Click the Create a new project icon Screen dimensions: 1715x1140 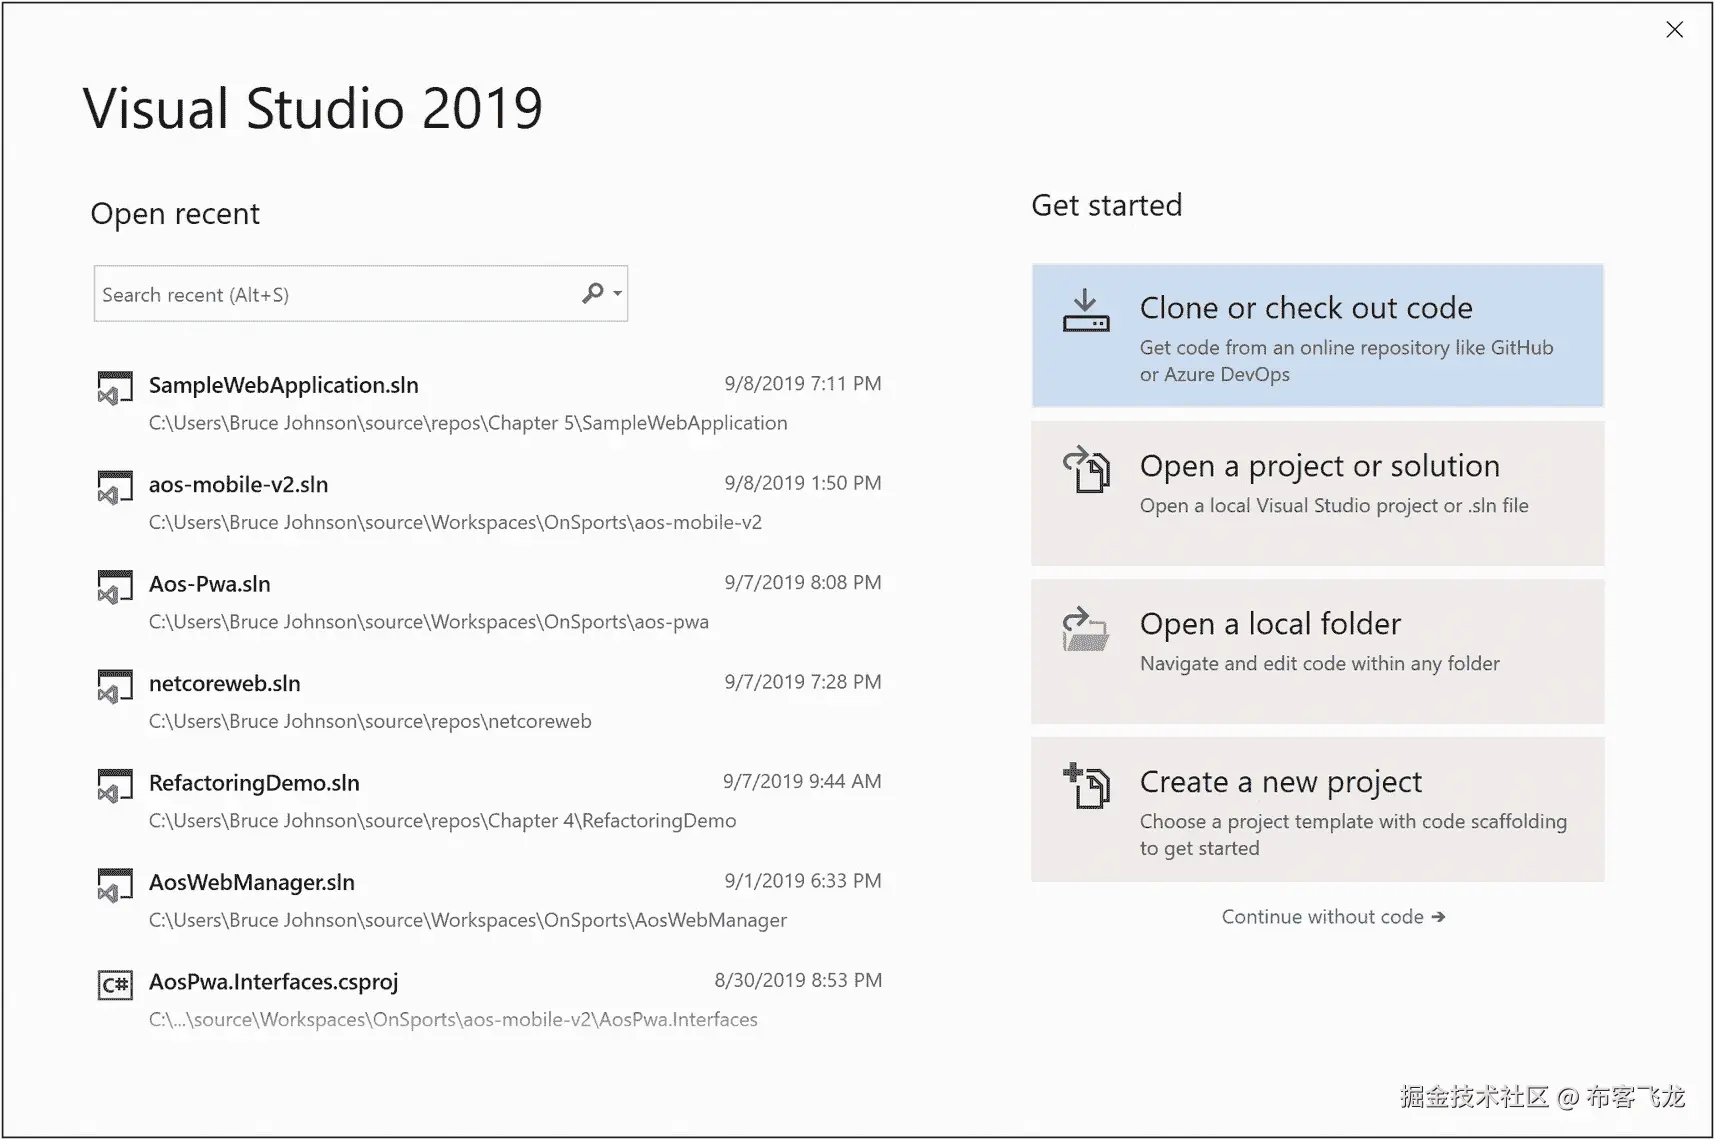[x=1085, y=786]
